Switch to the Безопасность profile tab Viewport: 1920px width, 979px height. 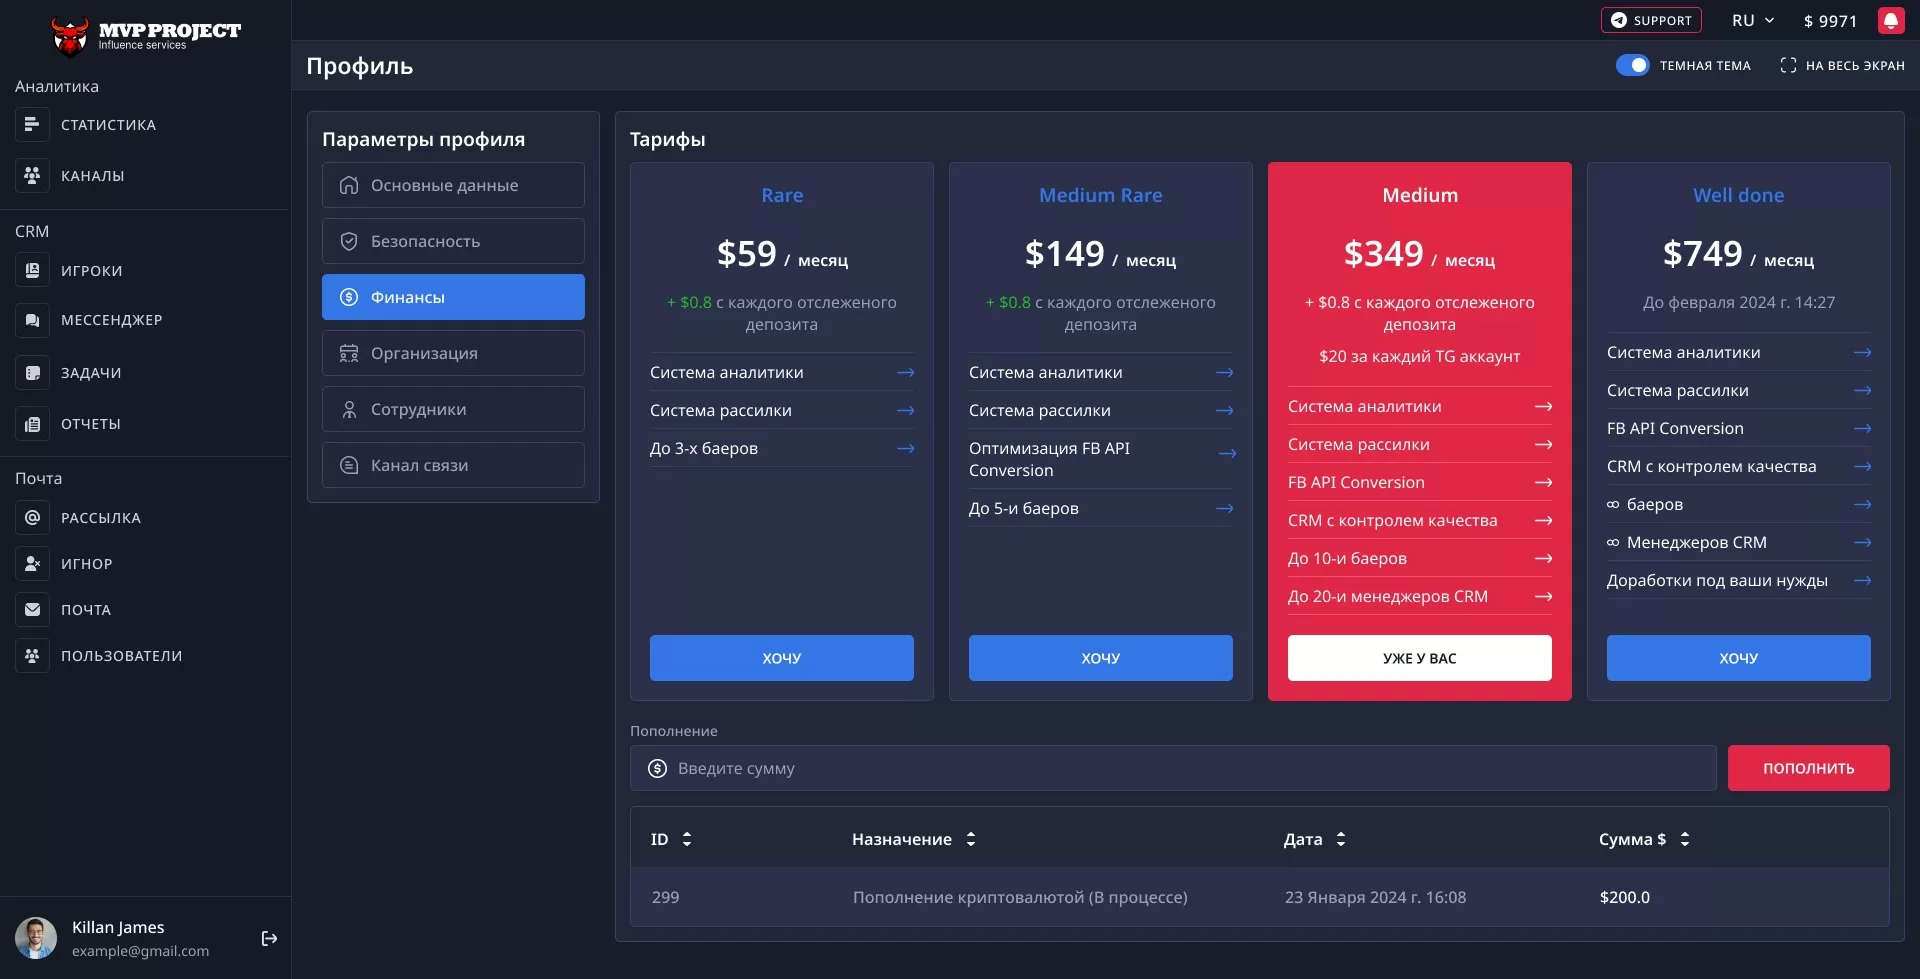[x=452, y=240]
